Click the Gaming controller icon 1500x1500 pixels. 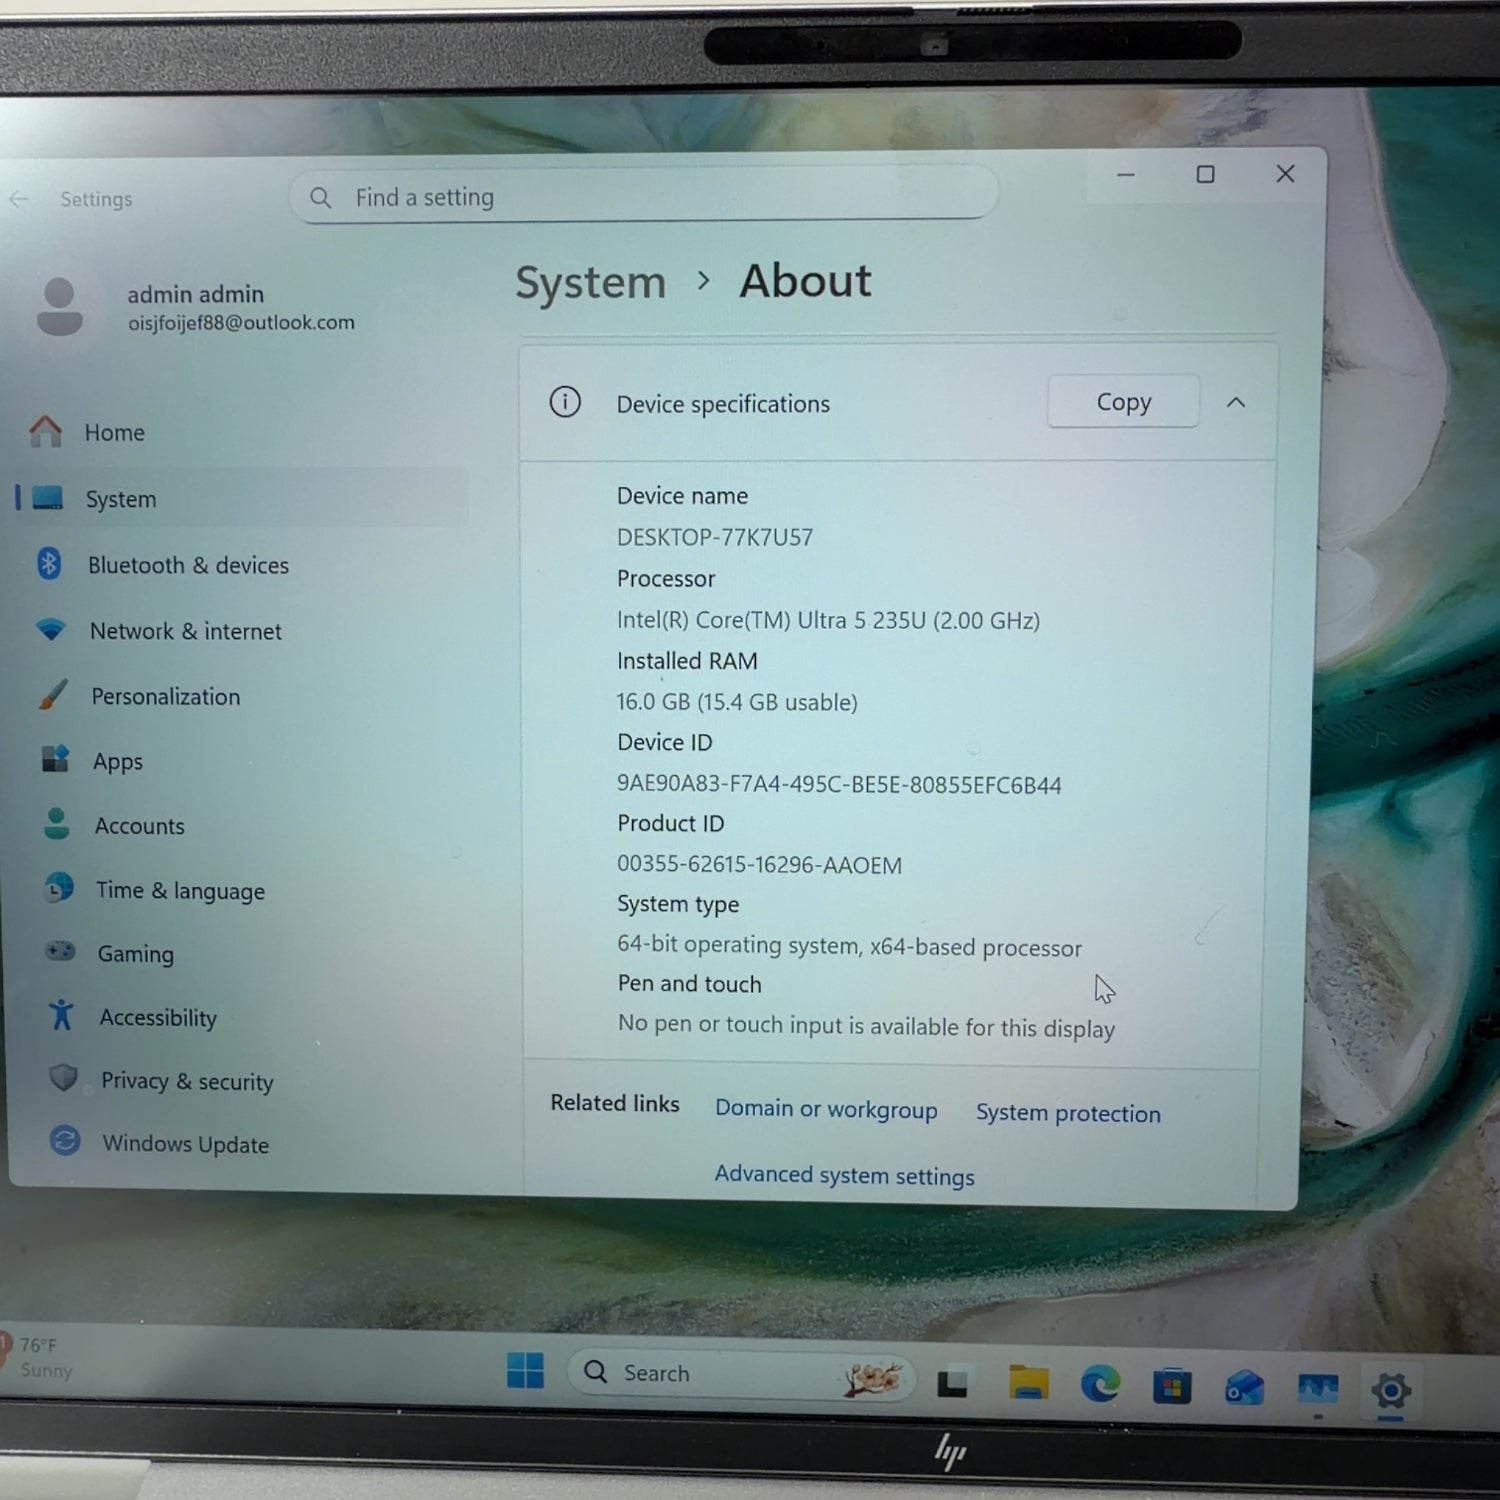(60, 951)
